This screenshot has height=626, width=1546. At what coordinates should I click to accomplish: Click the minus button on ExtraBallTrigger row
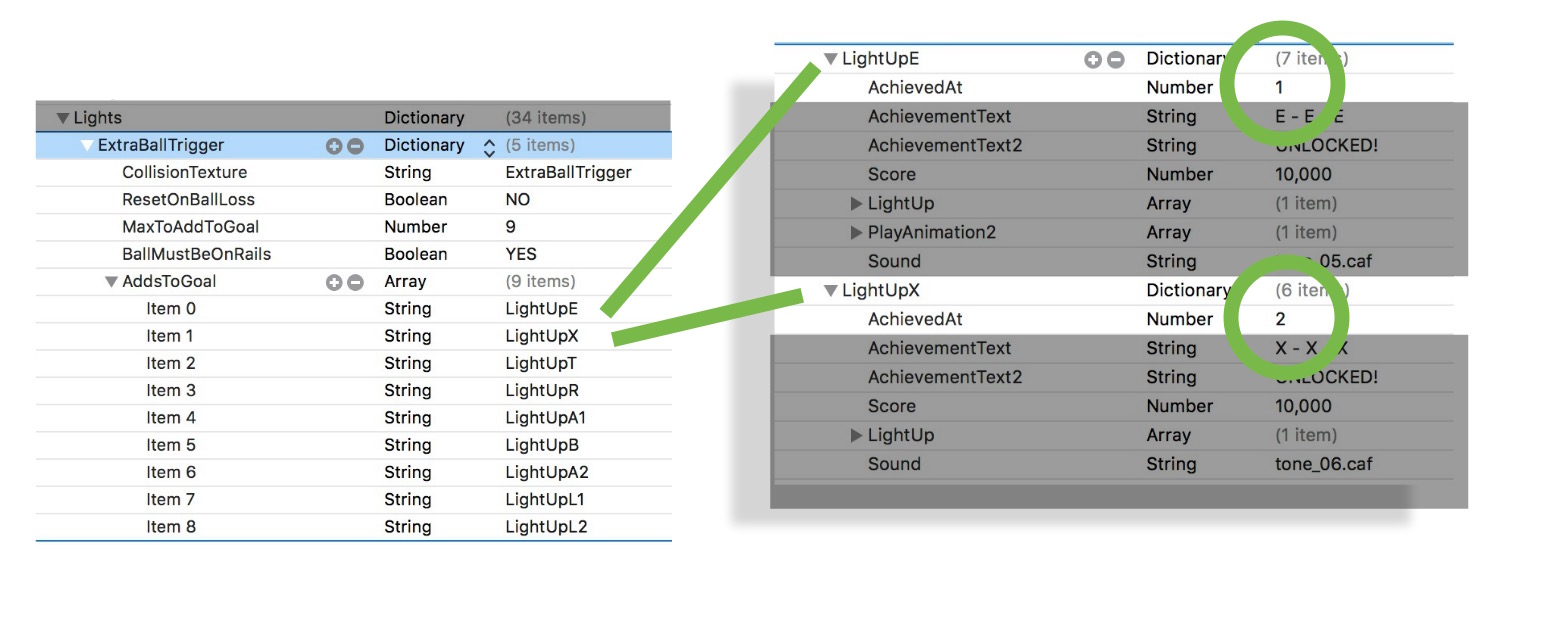355,146
